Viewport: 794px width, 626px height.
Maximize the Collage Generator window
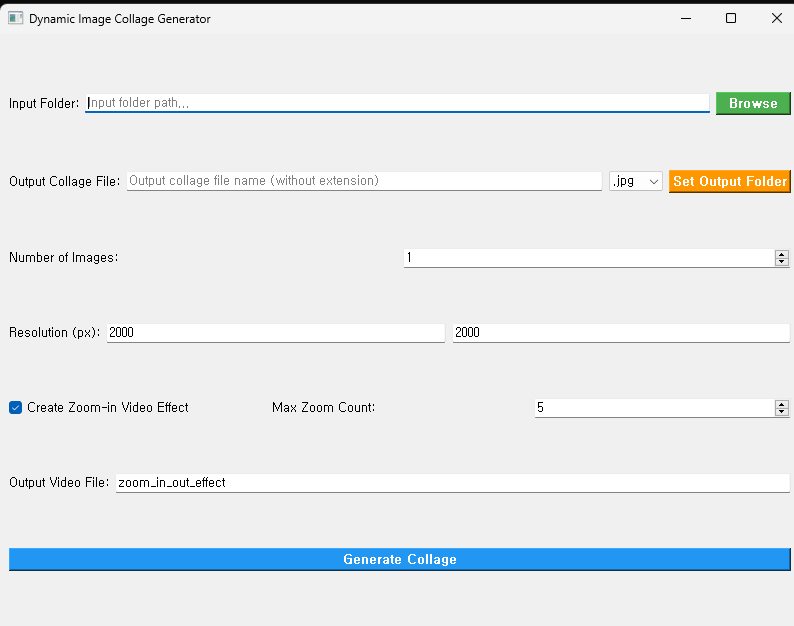pos(731,18)
